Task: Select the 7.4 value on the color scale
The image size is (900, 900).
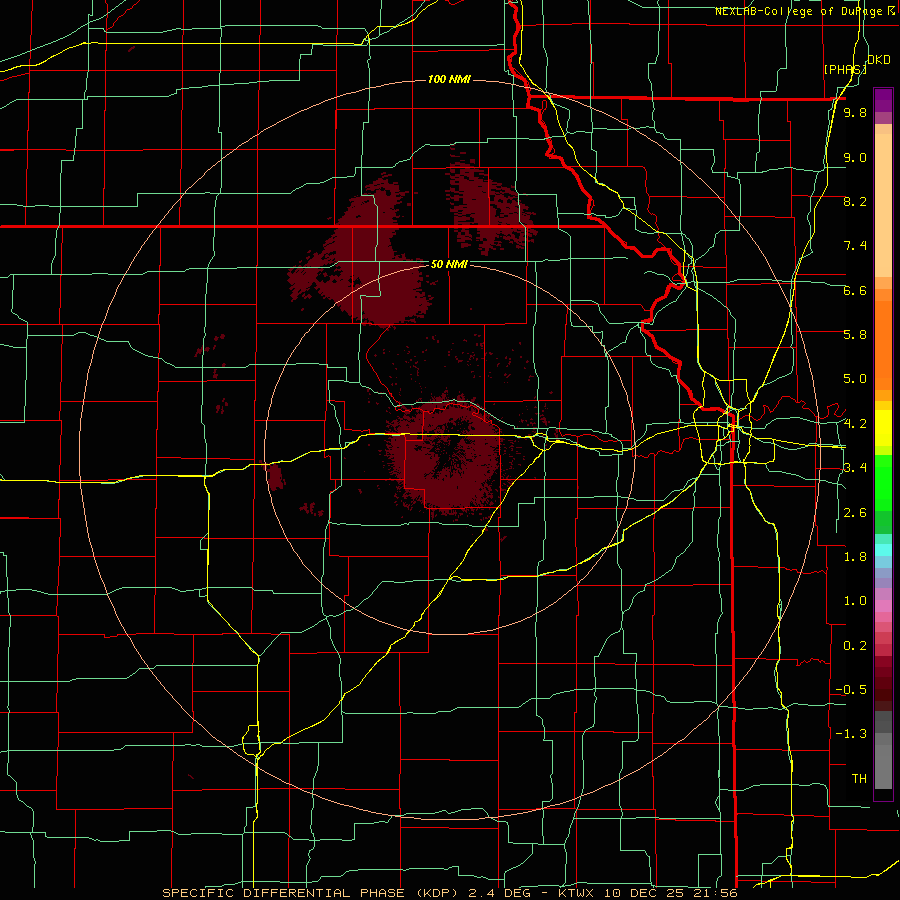Action: [x=855, y=246]
